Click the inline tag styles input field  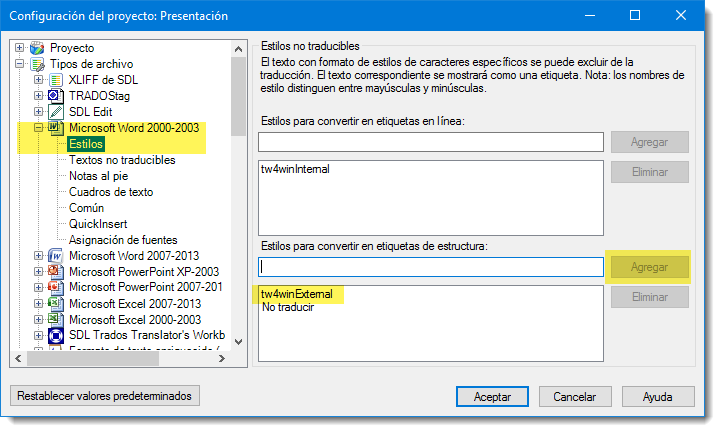click(431, 142)
